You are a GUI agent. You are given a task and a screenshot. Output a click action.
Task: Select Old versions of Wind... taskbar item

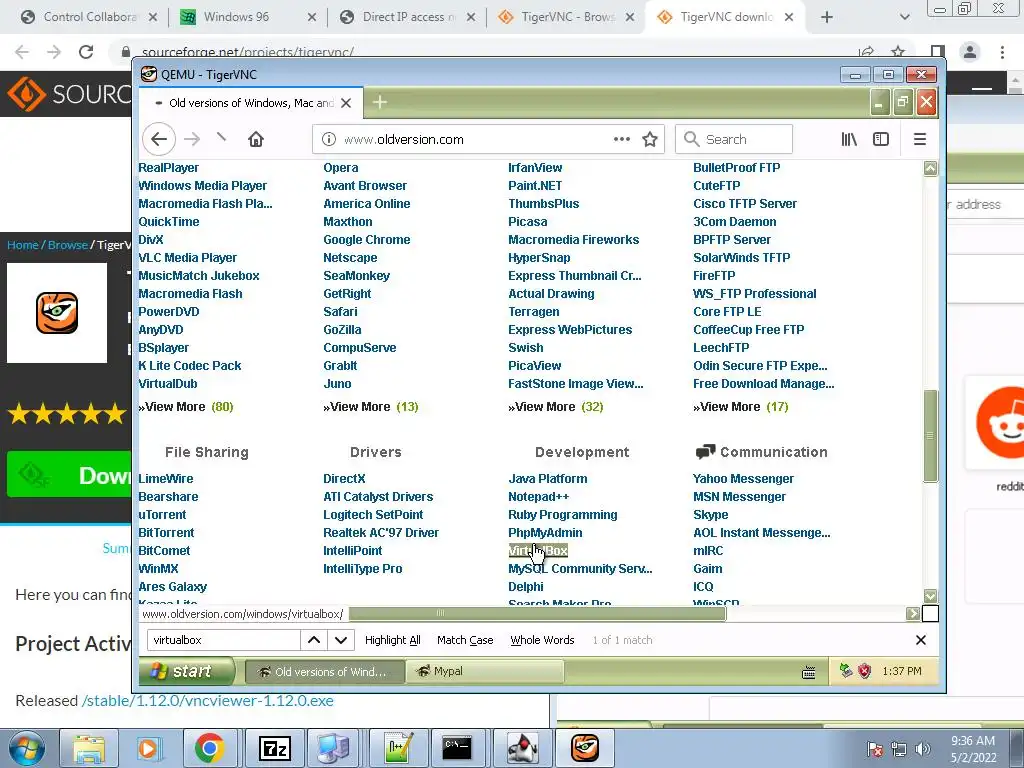(323, 671)
